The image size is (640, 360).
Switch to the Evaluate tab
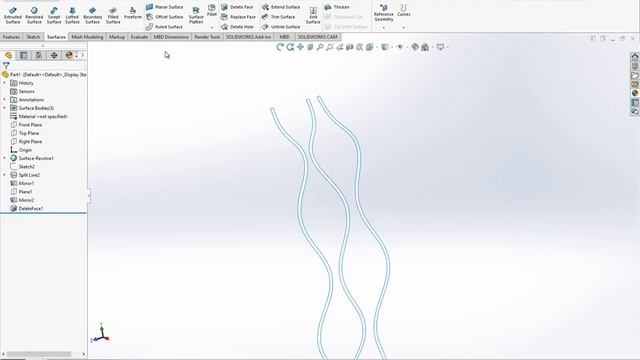click(x=139, y=37)
